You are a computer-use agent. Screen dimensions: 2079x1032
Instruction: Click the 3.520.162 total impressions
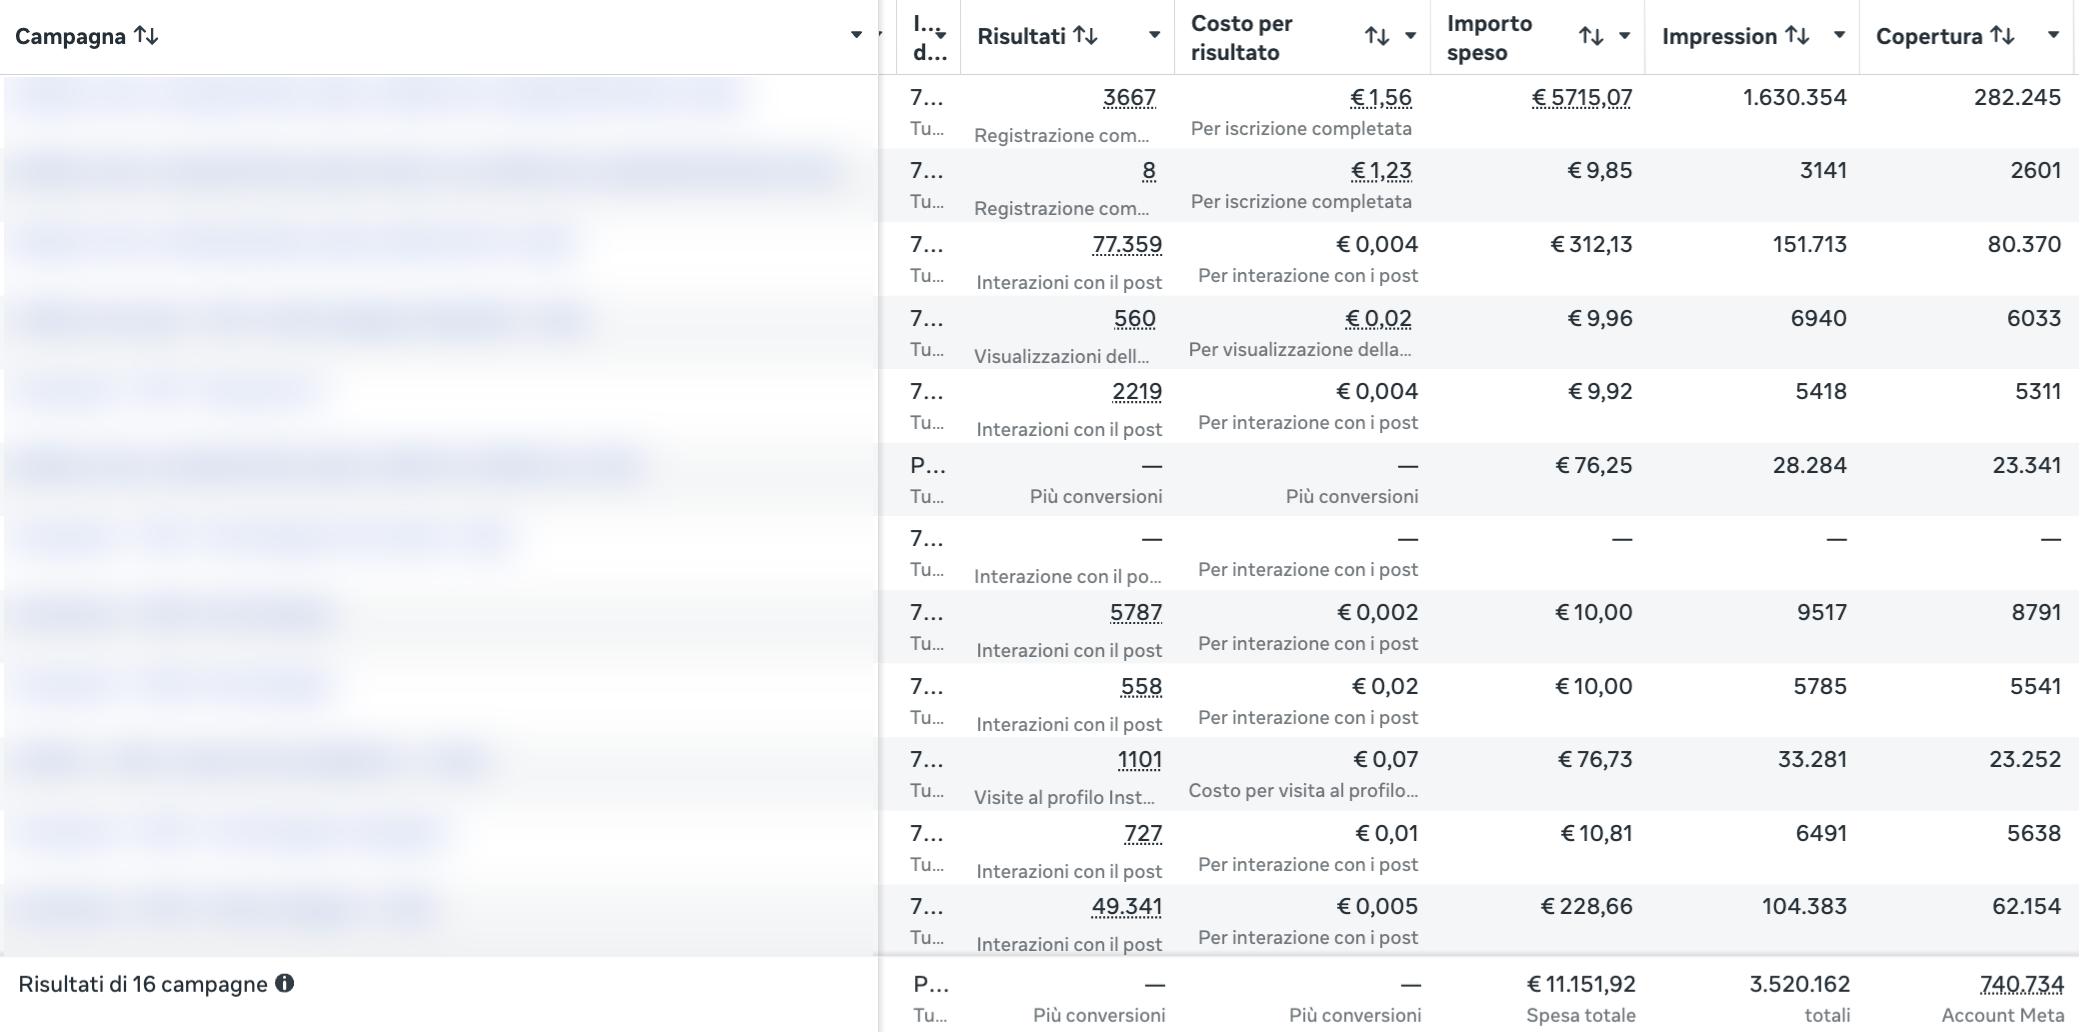(x=1800, y=985)
